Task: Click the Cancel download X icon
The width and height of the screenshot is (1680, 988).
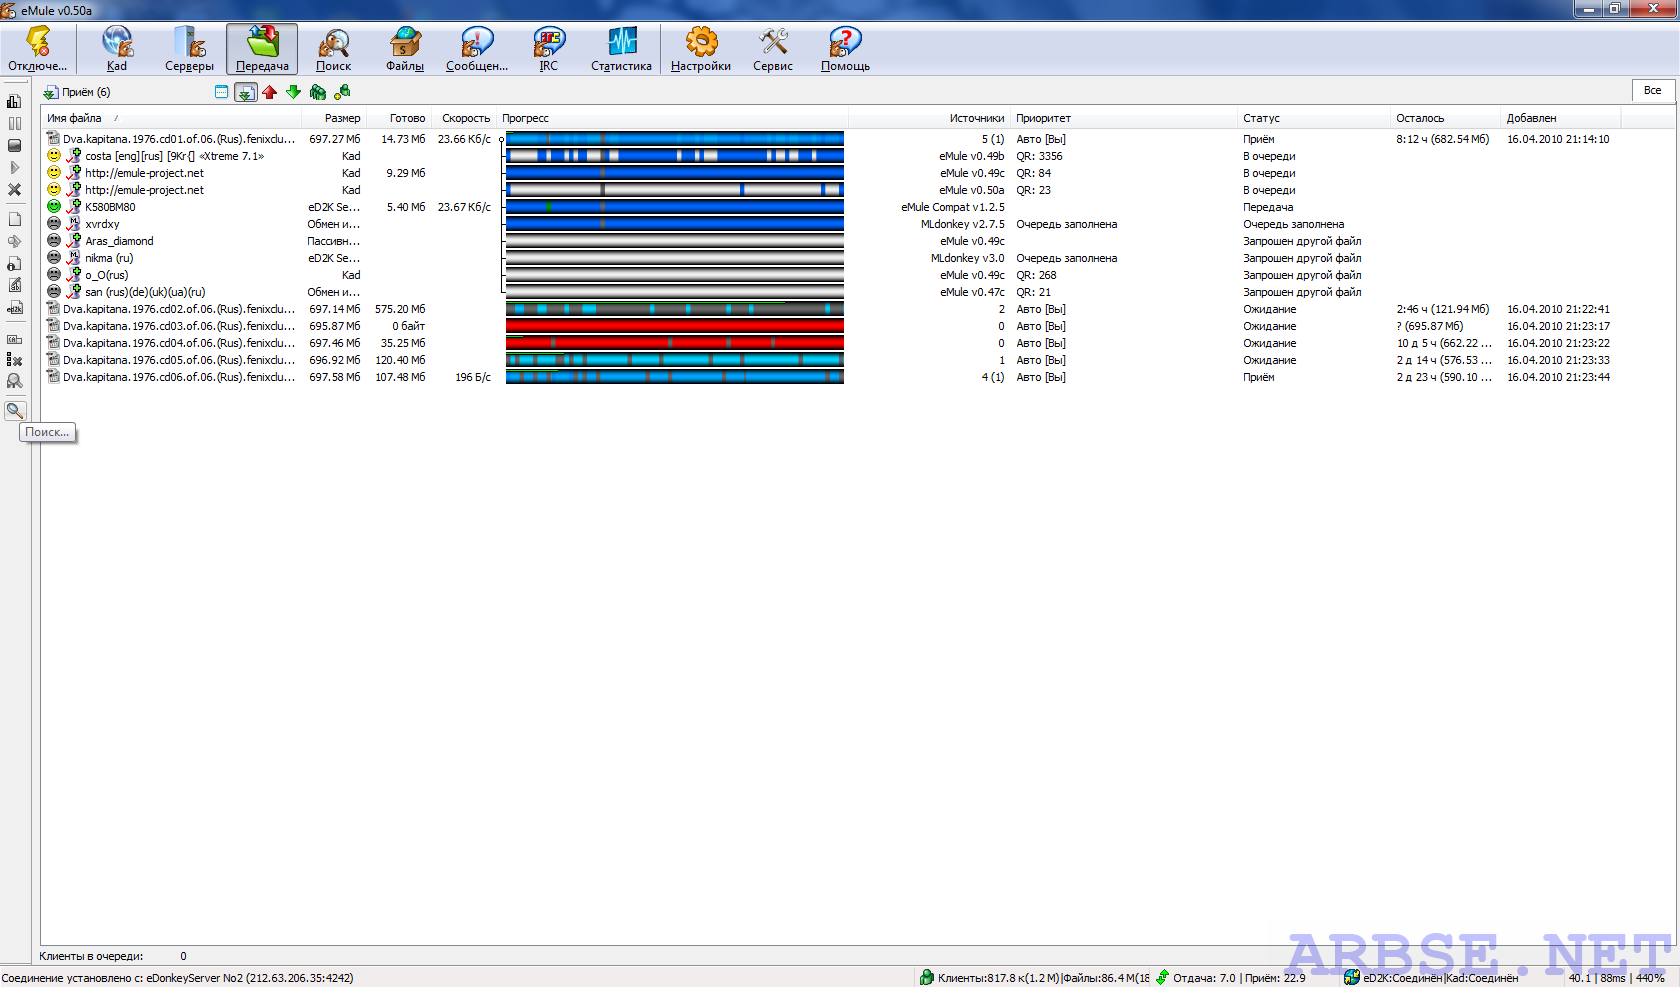Action: click(x=14, y=189)
